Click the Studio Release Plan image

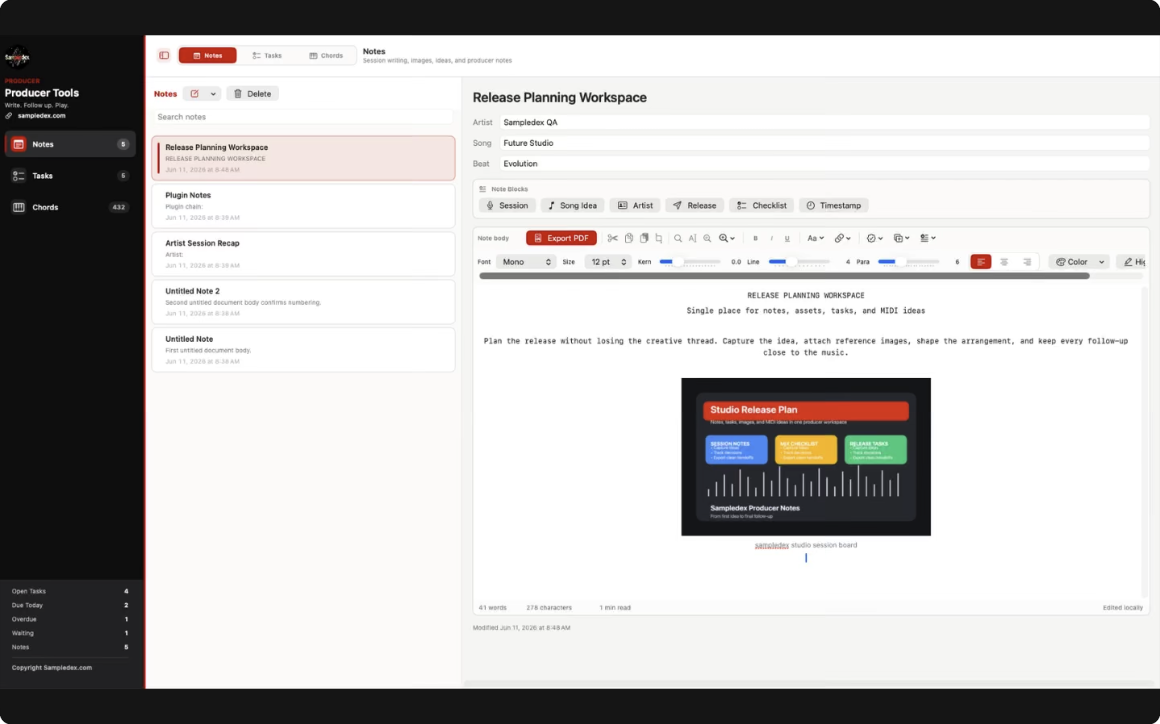tap(806, 457)
